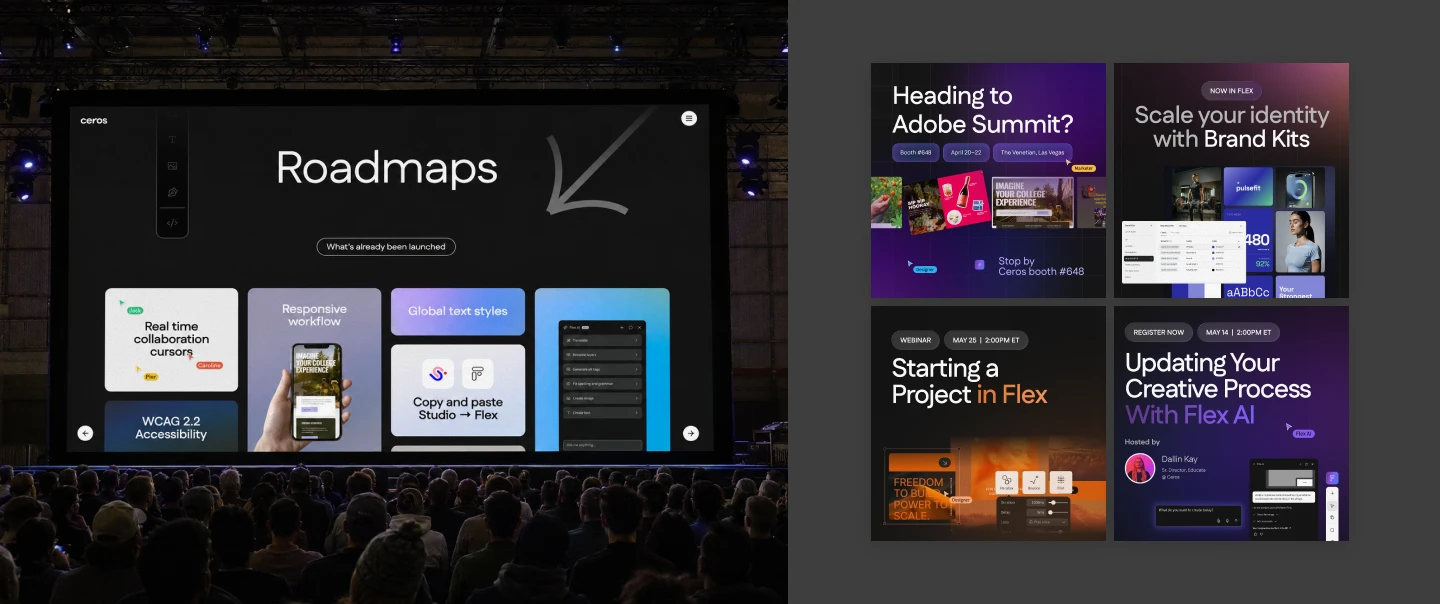Image resolution: width=1440 pixels, height=604 pixels.
Task: Select the text tool icon in vertical toolbar
Action: pyautogui.click(x=172, y=139)
